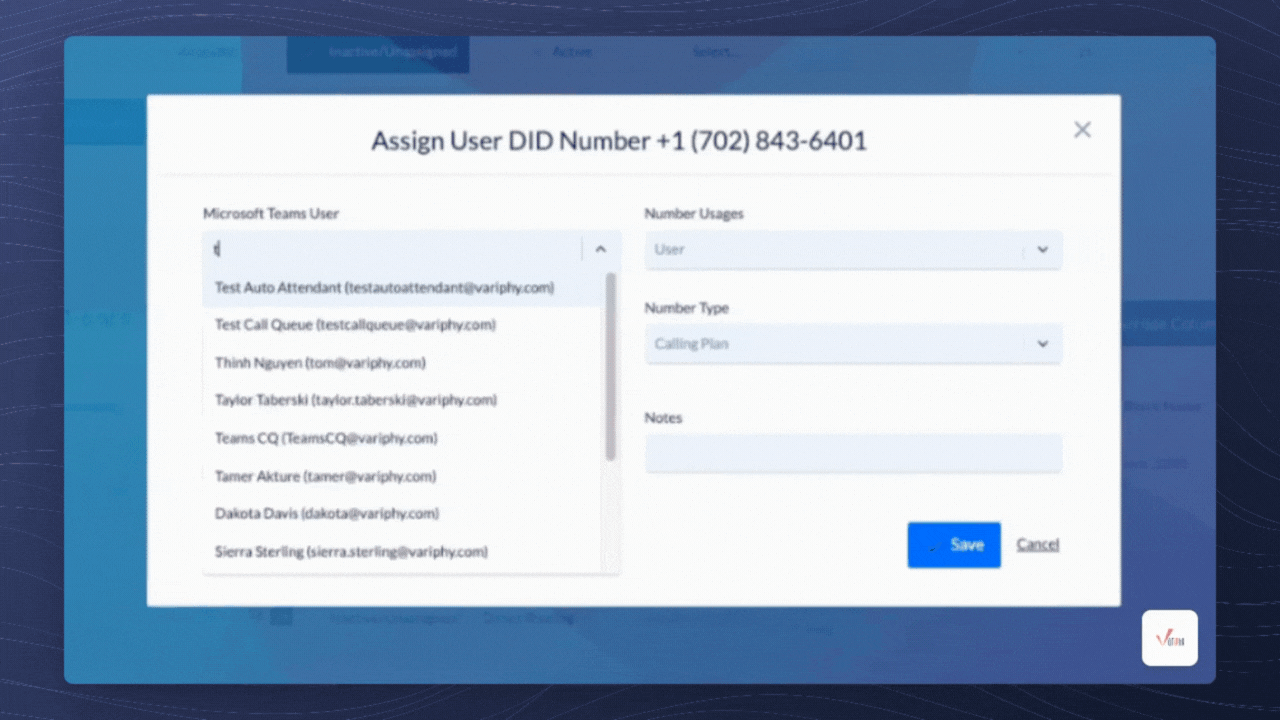This screenshot has width=1280, height=720.
Task: Open the Number Usages dropdown
Action: [852, 250]
